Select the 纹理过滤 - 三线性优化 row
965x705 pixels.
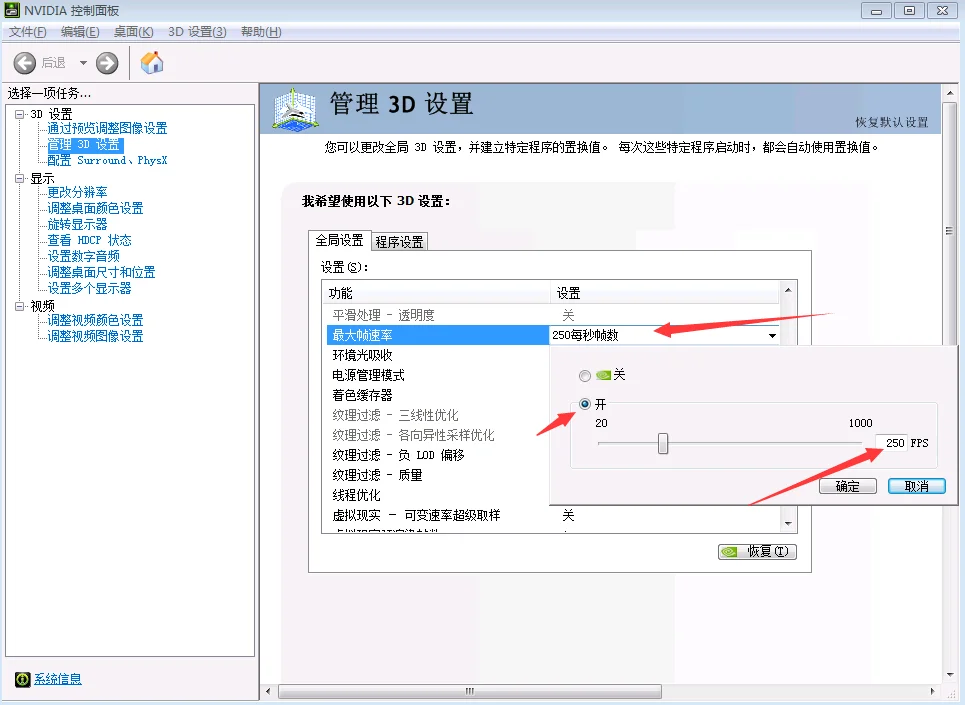(x=437, y=415)
